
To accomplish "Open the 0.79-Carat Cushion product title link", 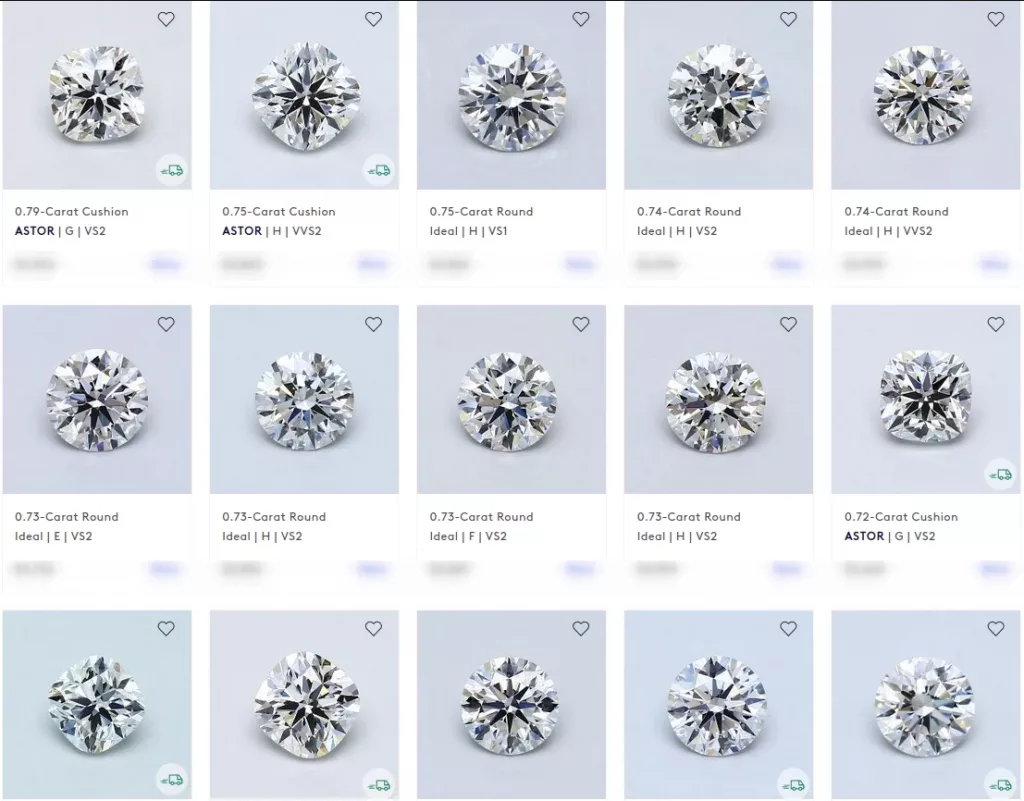I will tap(72, 212).
